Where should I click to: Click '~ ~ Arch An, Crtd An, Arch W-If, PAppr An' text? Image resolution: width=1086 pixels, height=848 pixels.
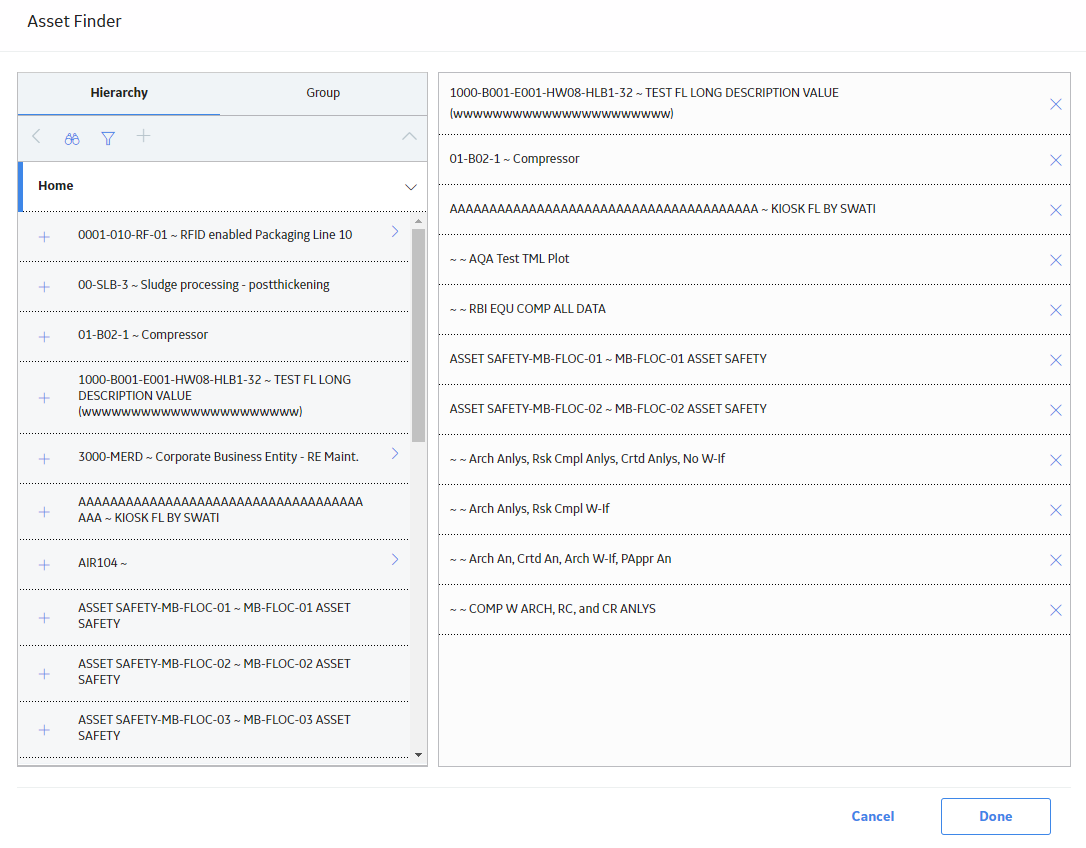coord(560,558)
